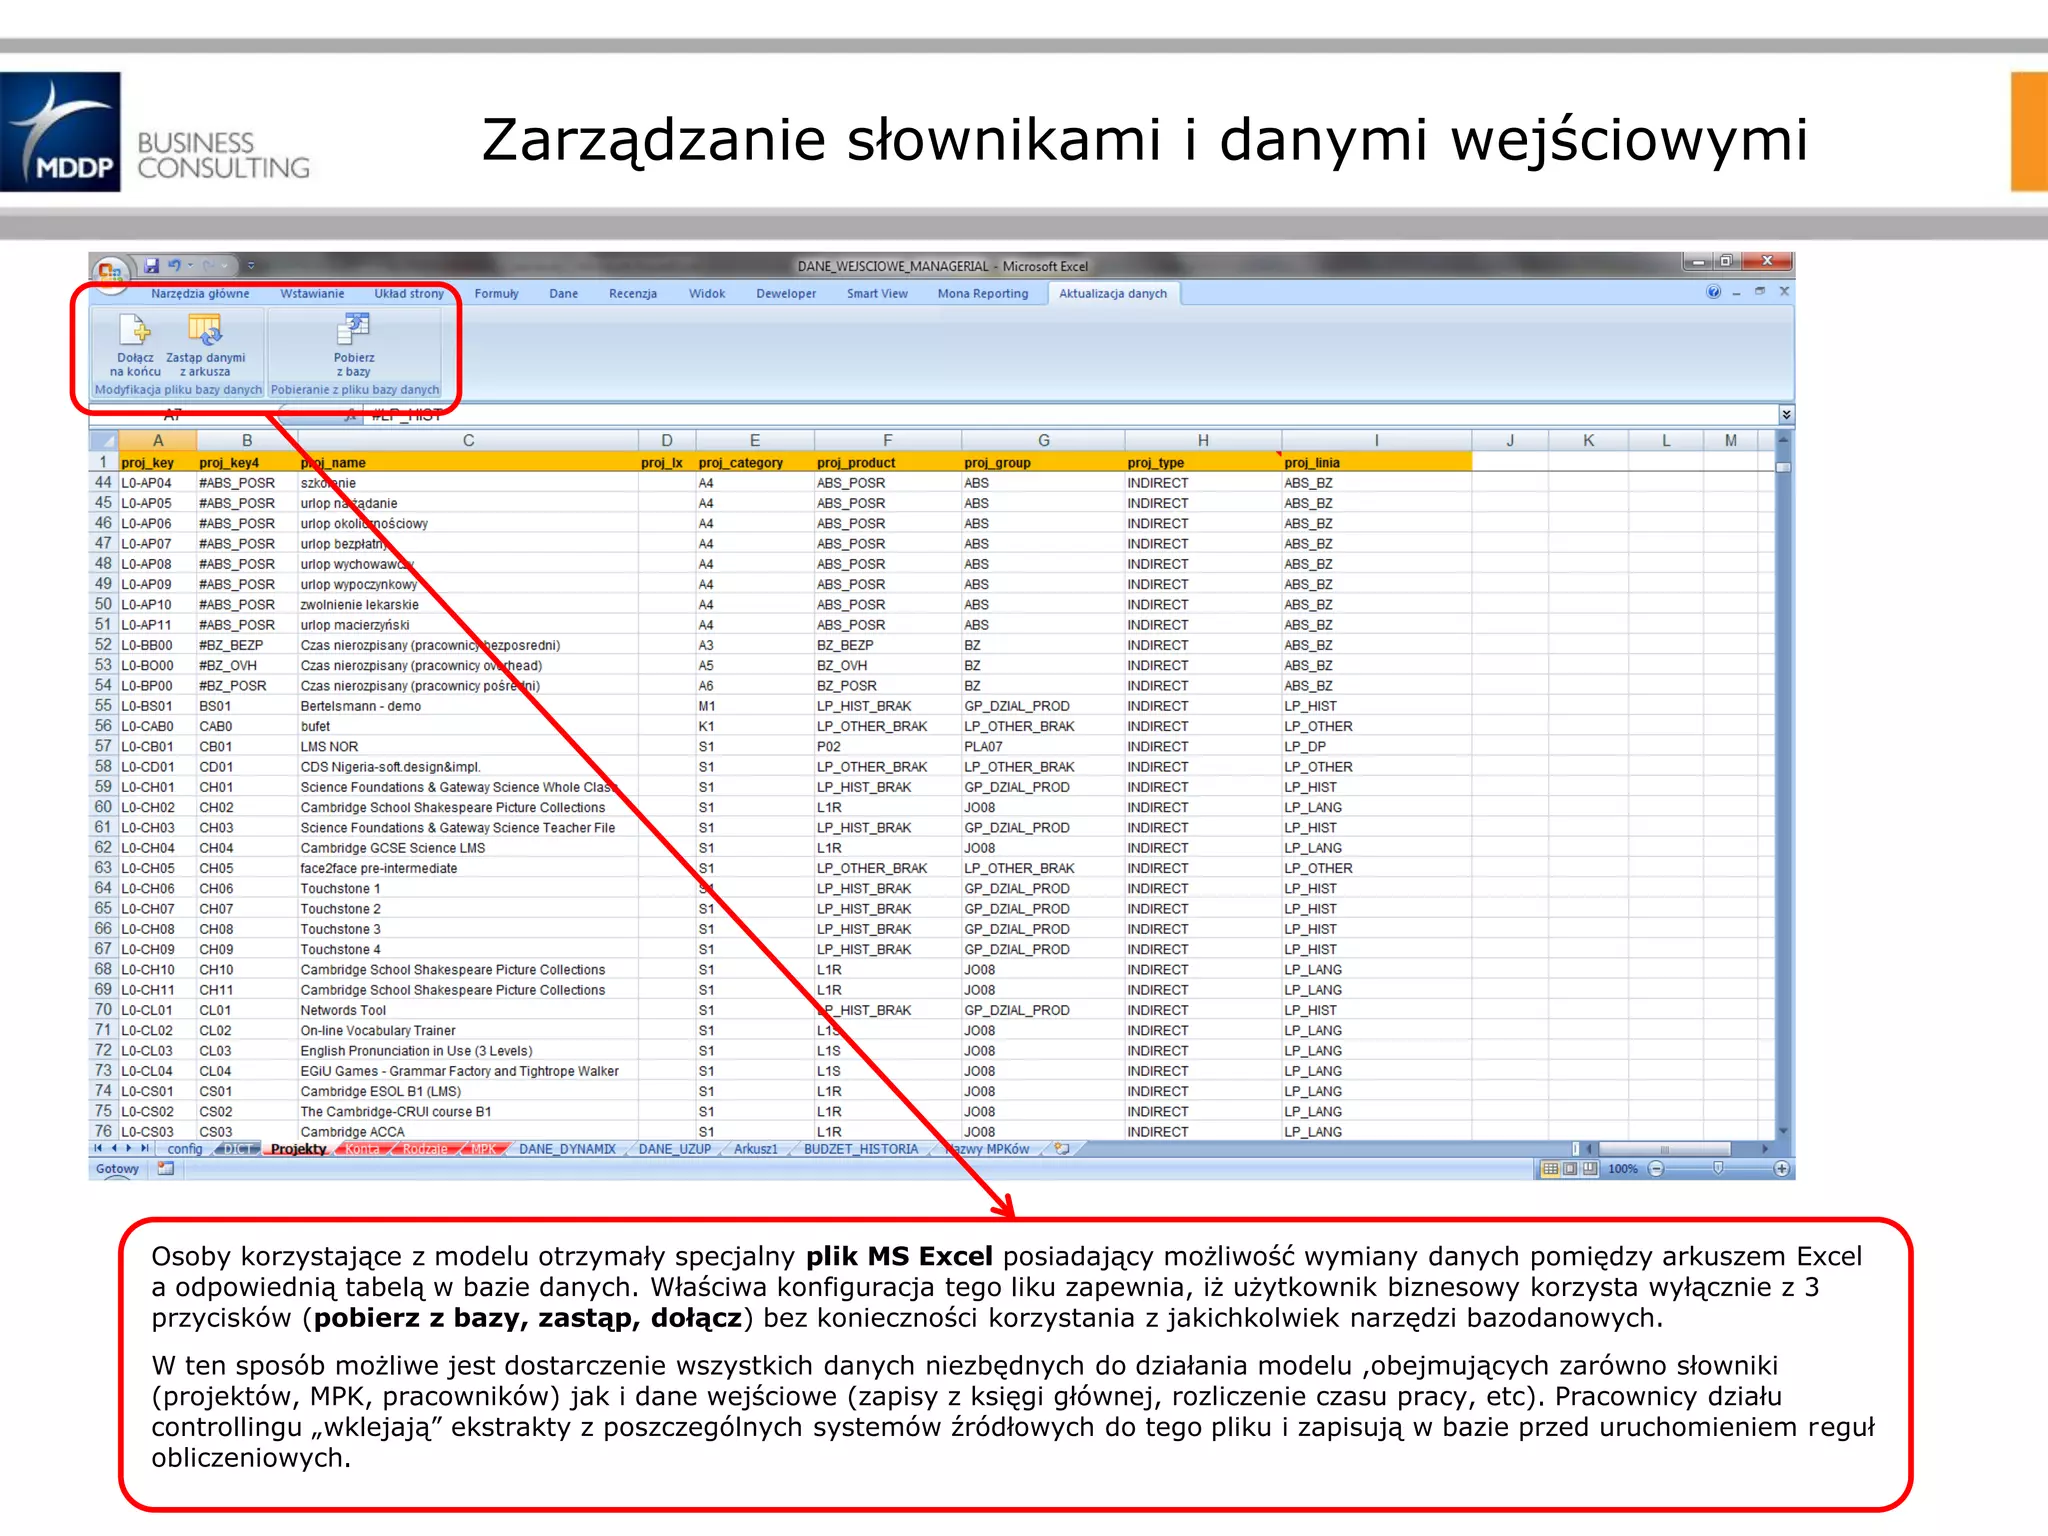
Task: Go to next sheet with tab navigation arrow
Action: (129, 1149)
